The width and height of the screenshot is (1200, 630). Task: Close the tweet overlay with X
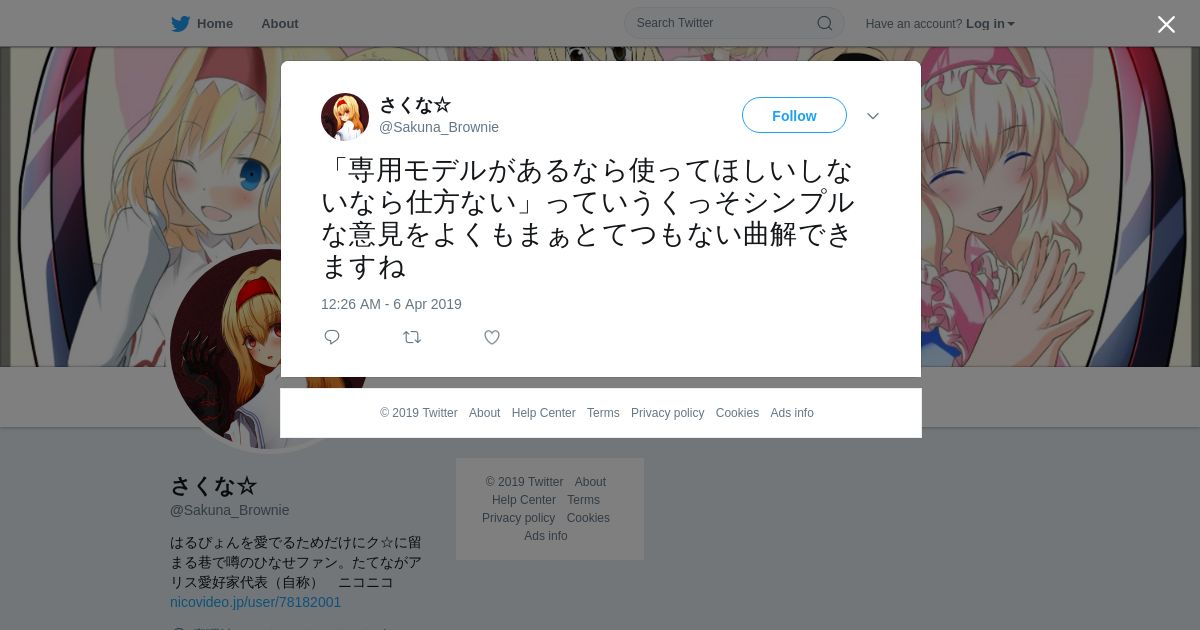click(1166, 24)
